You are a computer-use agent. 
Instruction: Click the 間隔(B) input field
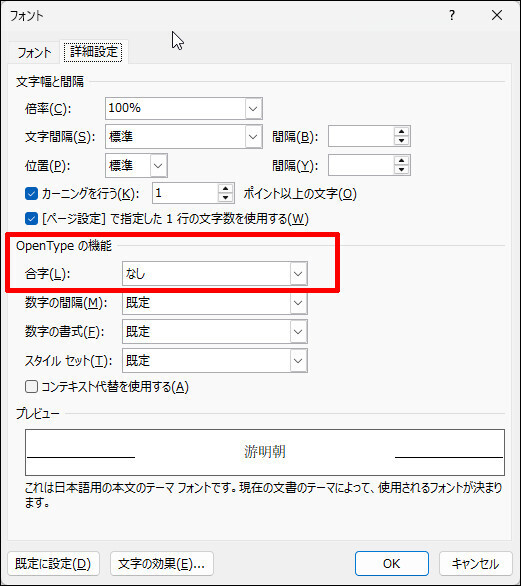point(361,136)
